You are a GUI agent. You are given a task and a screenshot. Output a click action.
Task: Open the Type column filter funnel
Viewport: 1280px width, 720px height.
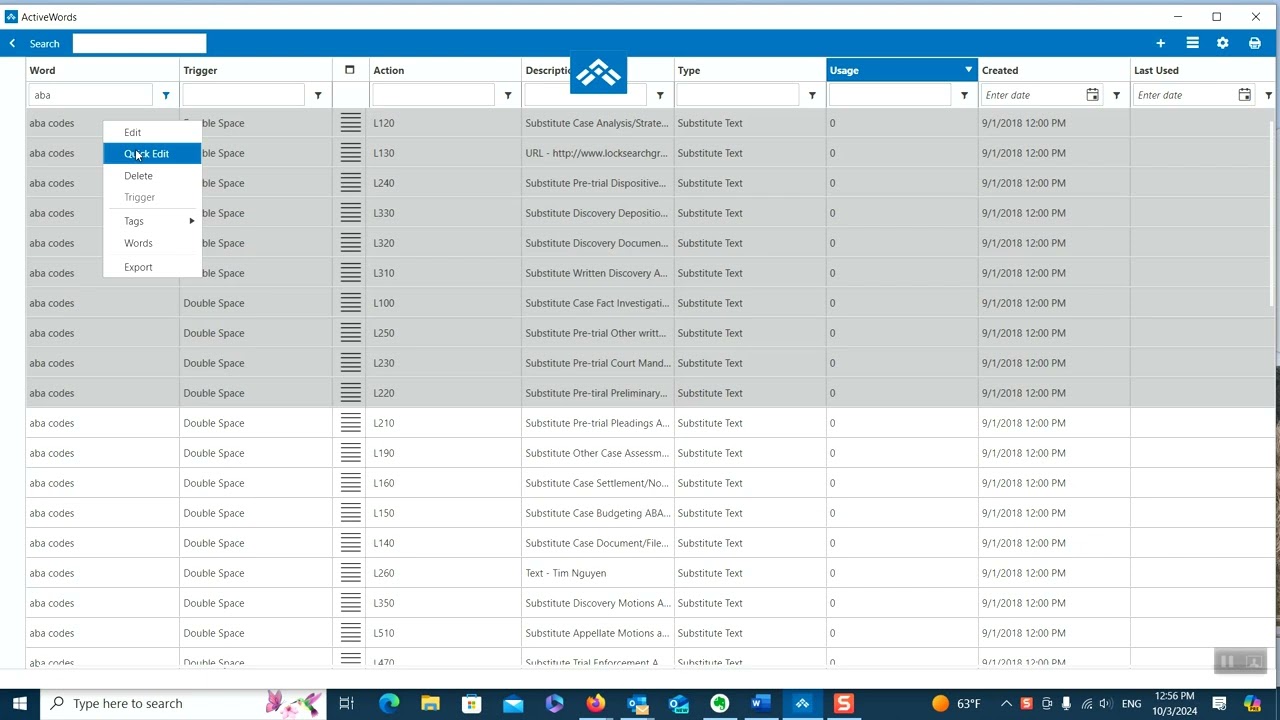tap(812, 95)
